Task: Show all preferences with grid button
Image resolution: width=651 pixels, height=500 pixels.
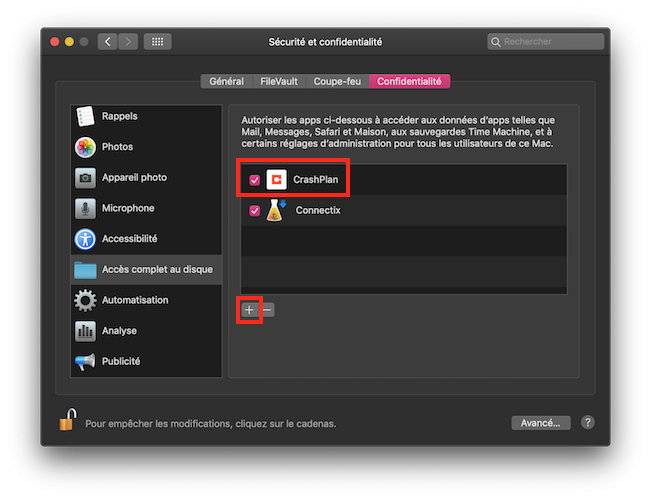Action: tap(156, 42)
